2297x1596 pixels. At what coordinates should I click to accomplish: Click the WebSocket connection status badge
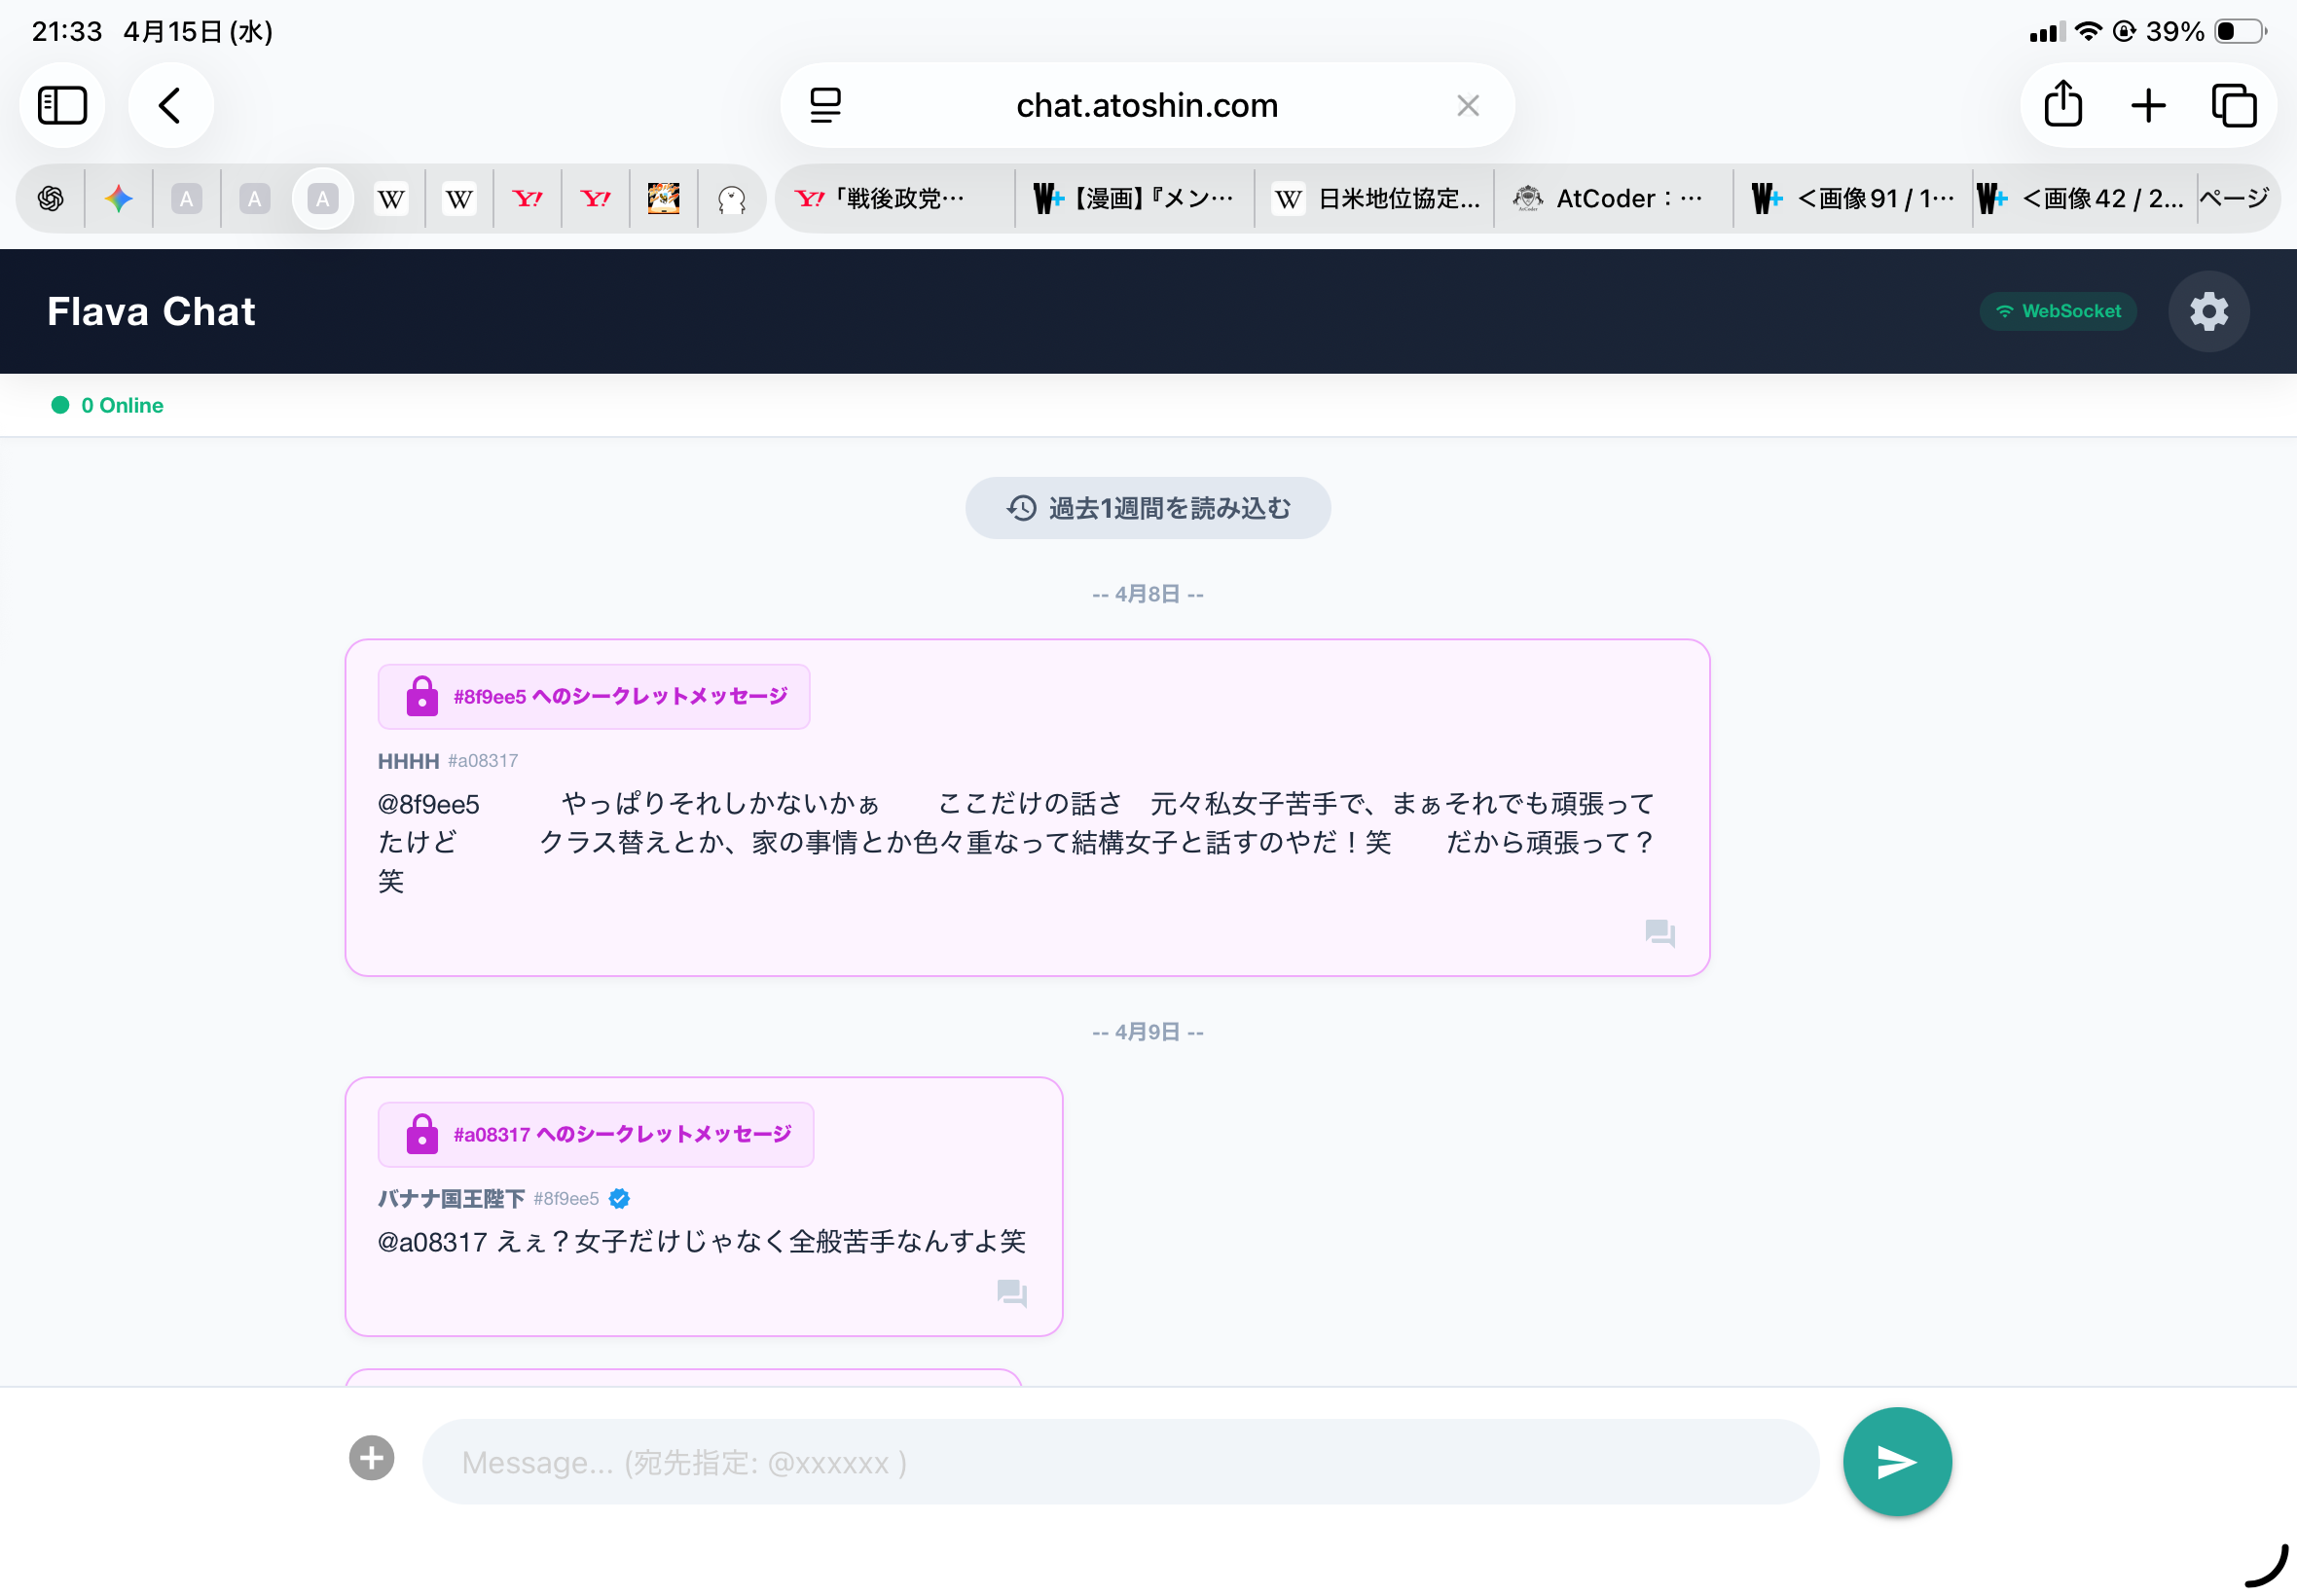(2057, 311)
